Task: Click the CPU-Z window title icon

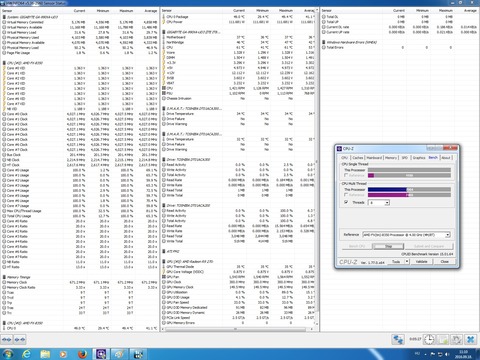Action: (x=340, y=149)
